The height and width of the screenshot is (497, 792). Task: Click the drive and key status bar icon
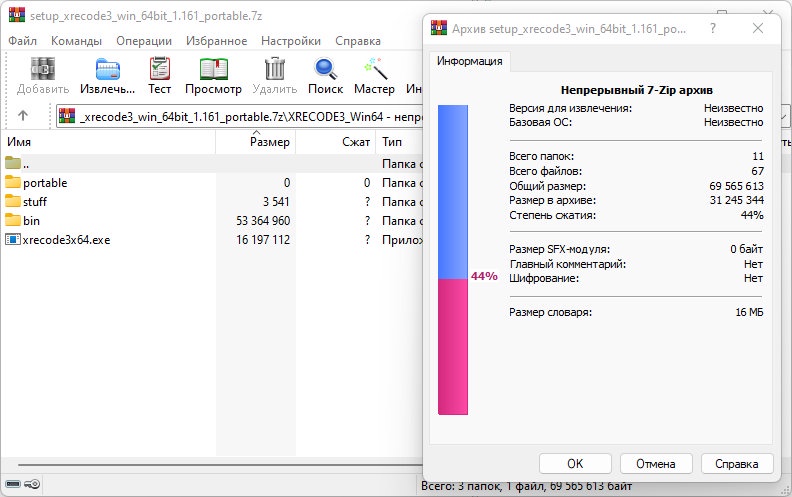coord(24,486)
